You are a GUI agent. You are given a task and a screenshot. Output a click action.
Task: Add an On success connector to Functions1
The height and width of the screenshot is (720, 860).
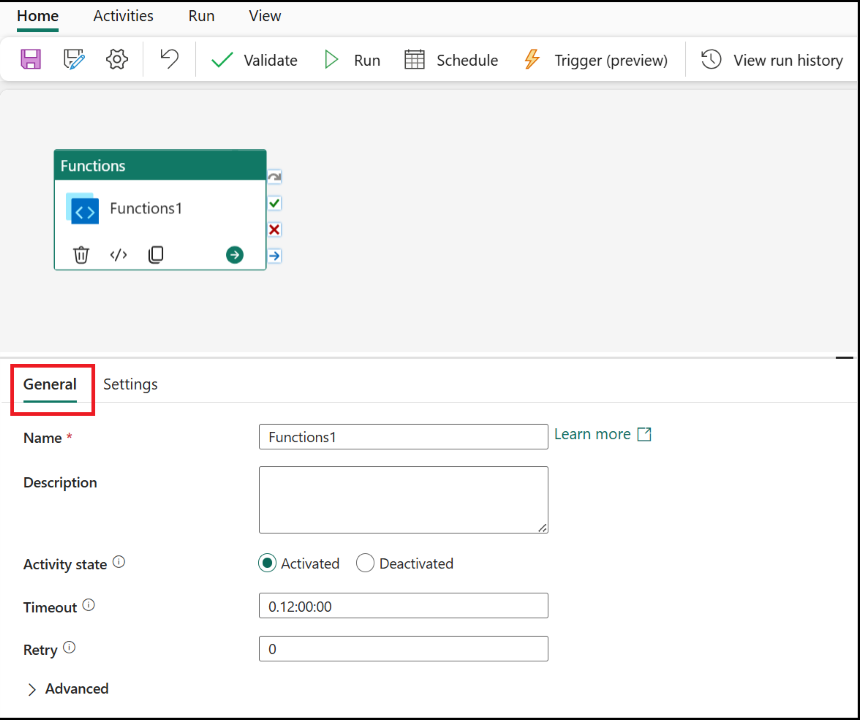pyautogui.click(x=274, y=203)
